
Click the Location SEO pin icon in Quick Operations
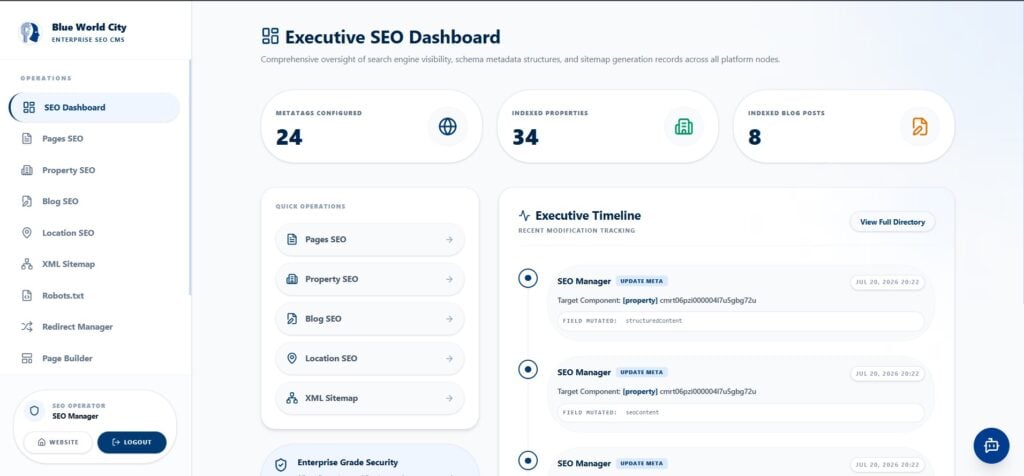point(292,358)
